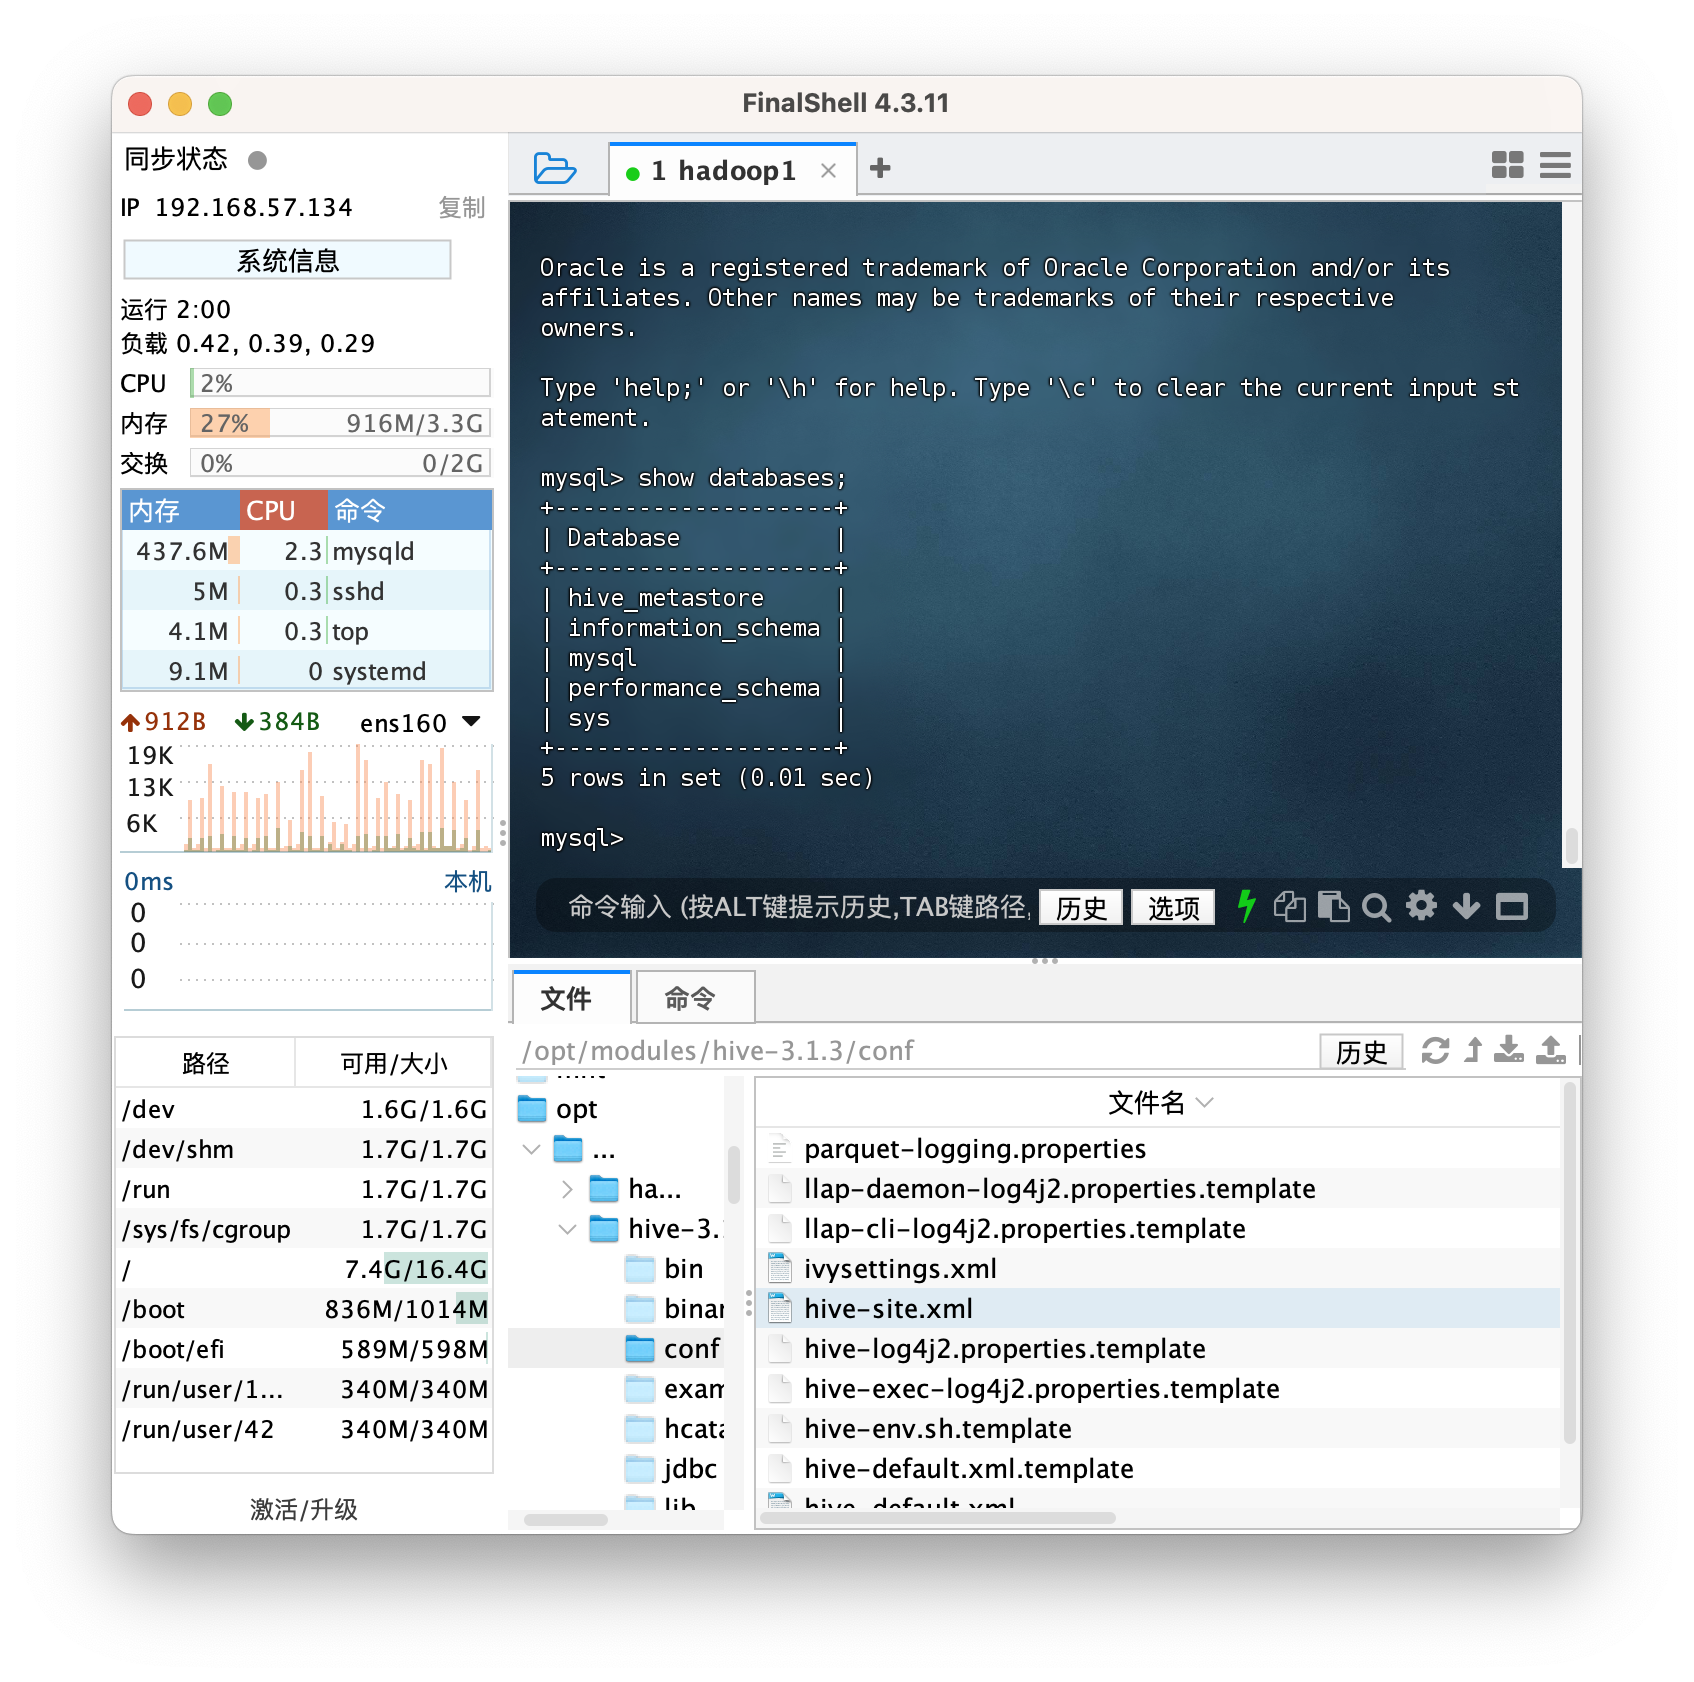The height and width of the screenshot is (1682, 1694).
Task: Click 路径 column header
Action: (206, 1063)
